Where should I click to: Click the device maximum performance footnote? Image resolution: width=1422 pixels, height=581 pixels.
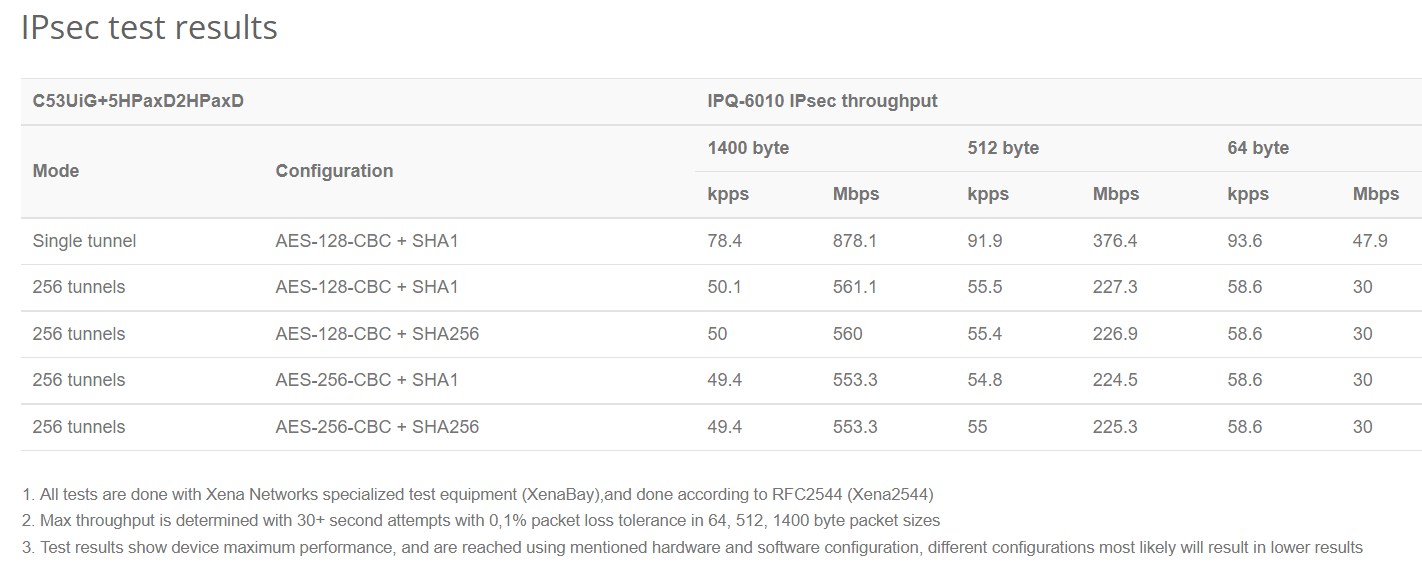(692, 547)
